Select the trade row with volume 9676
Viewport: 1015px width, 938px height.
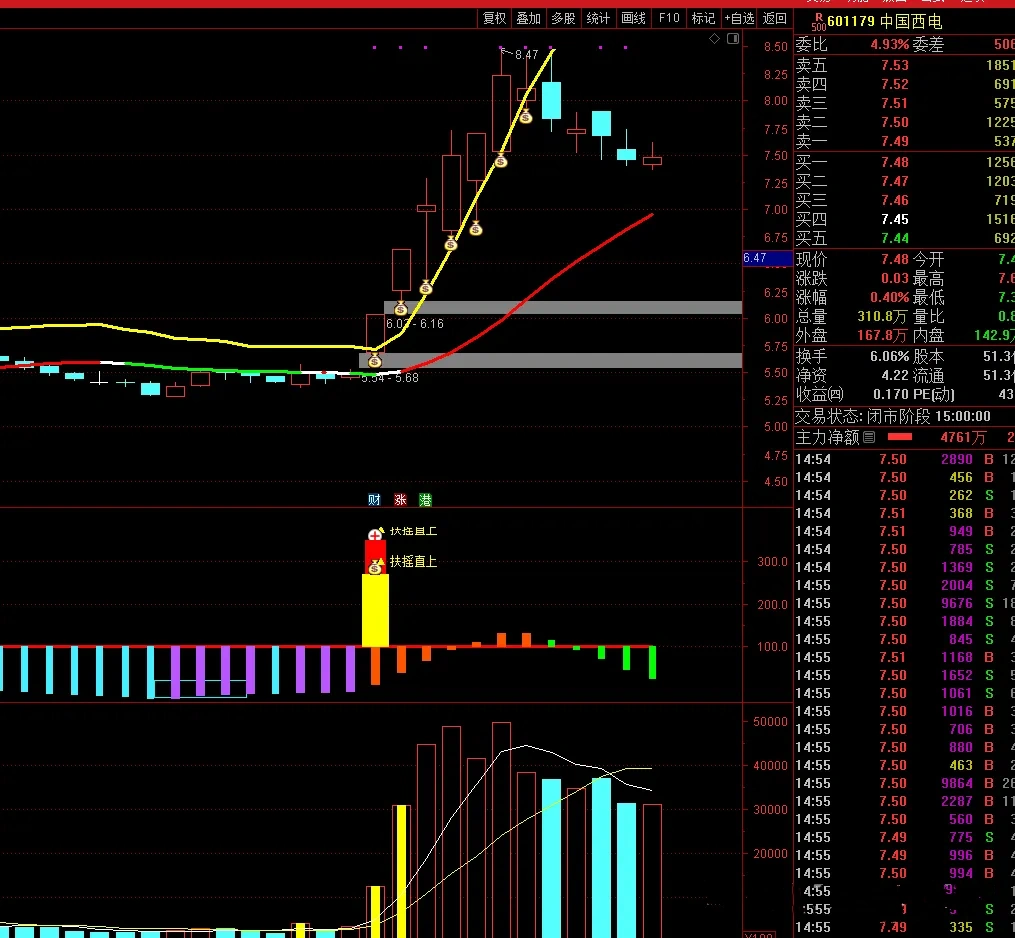[x=904, y=603]
